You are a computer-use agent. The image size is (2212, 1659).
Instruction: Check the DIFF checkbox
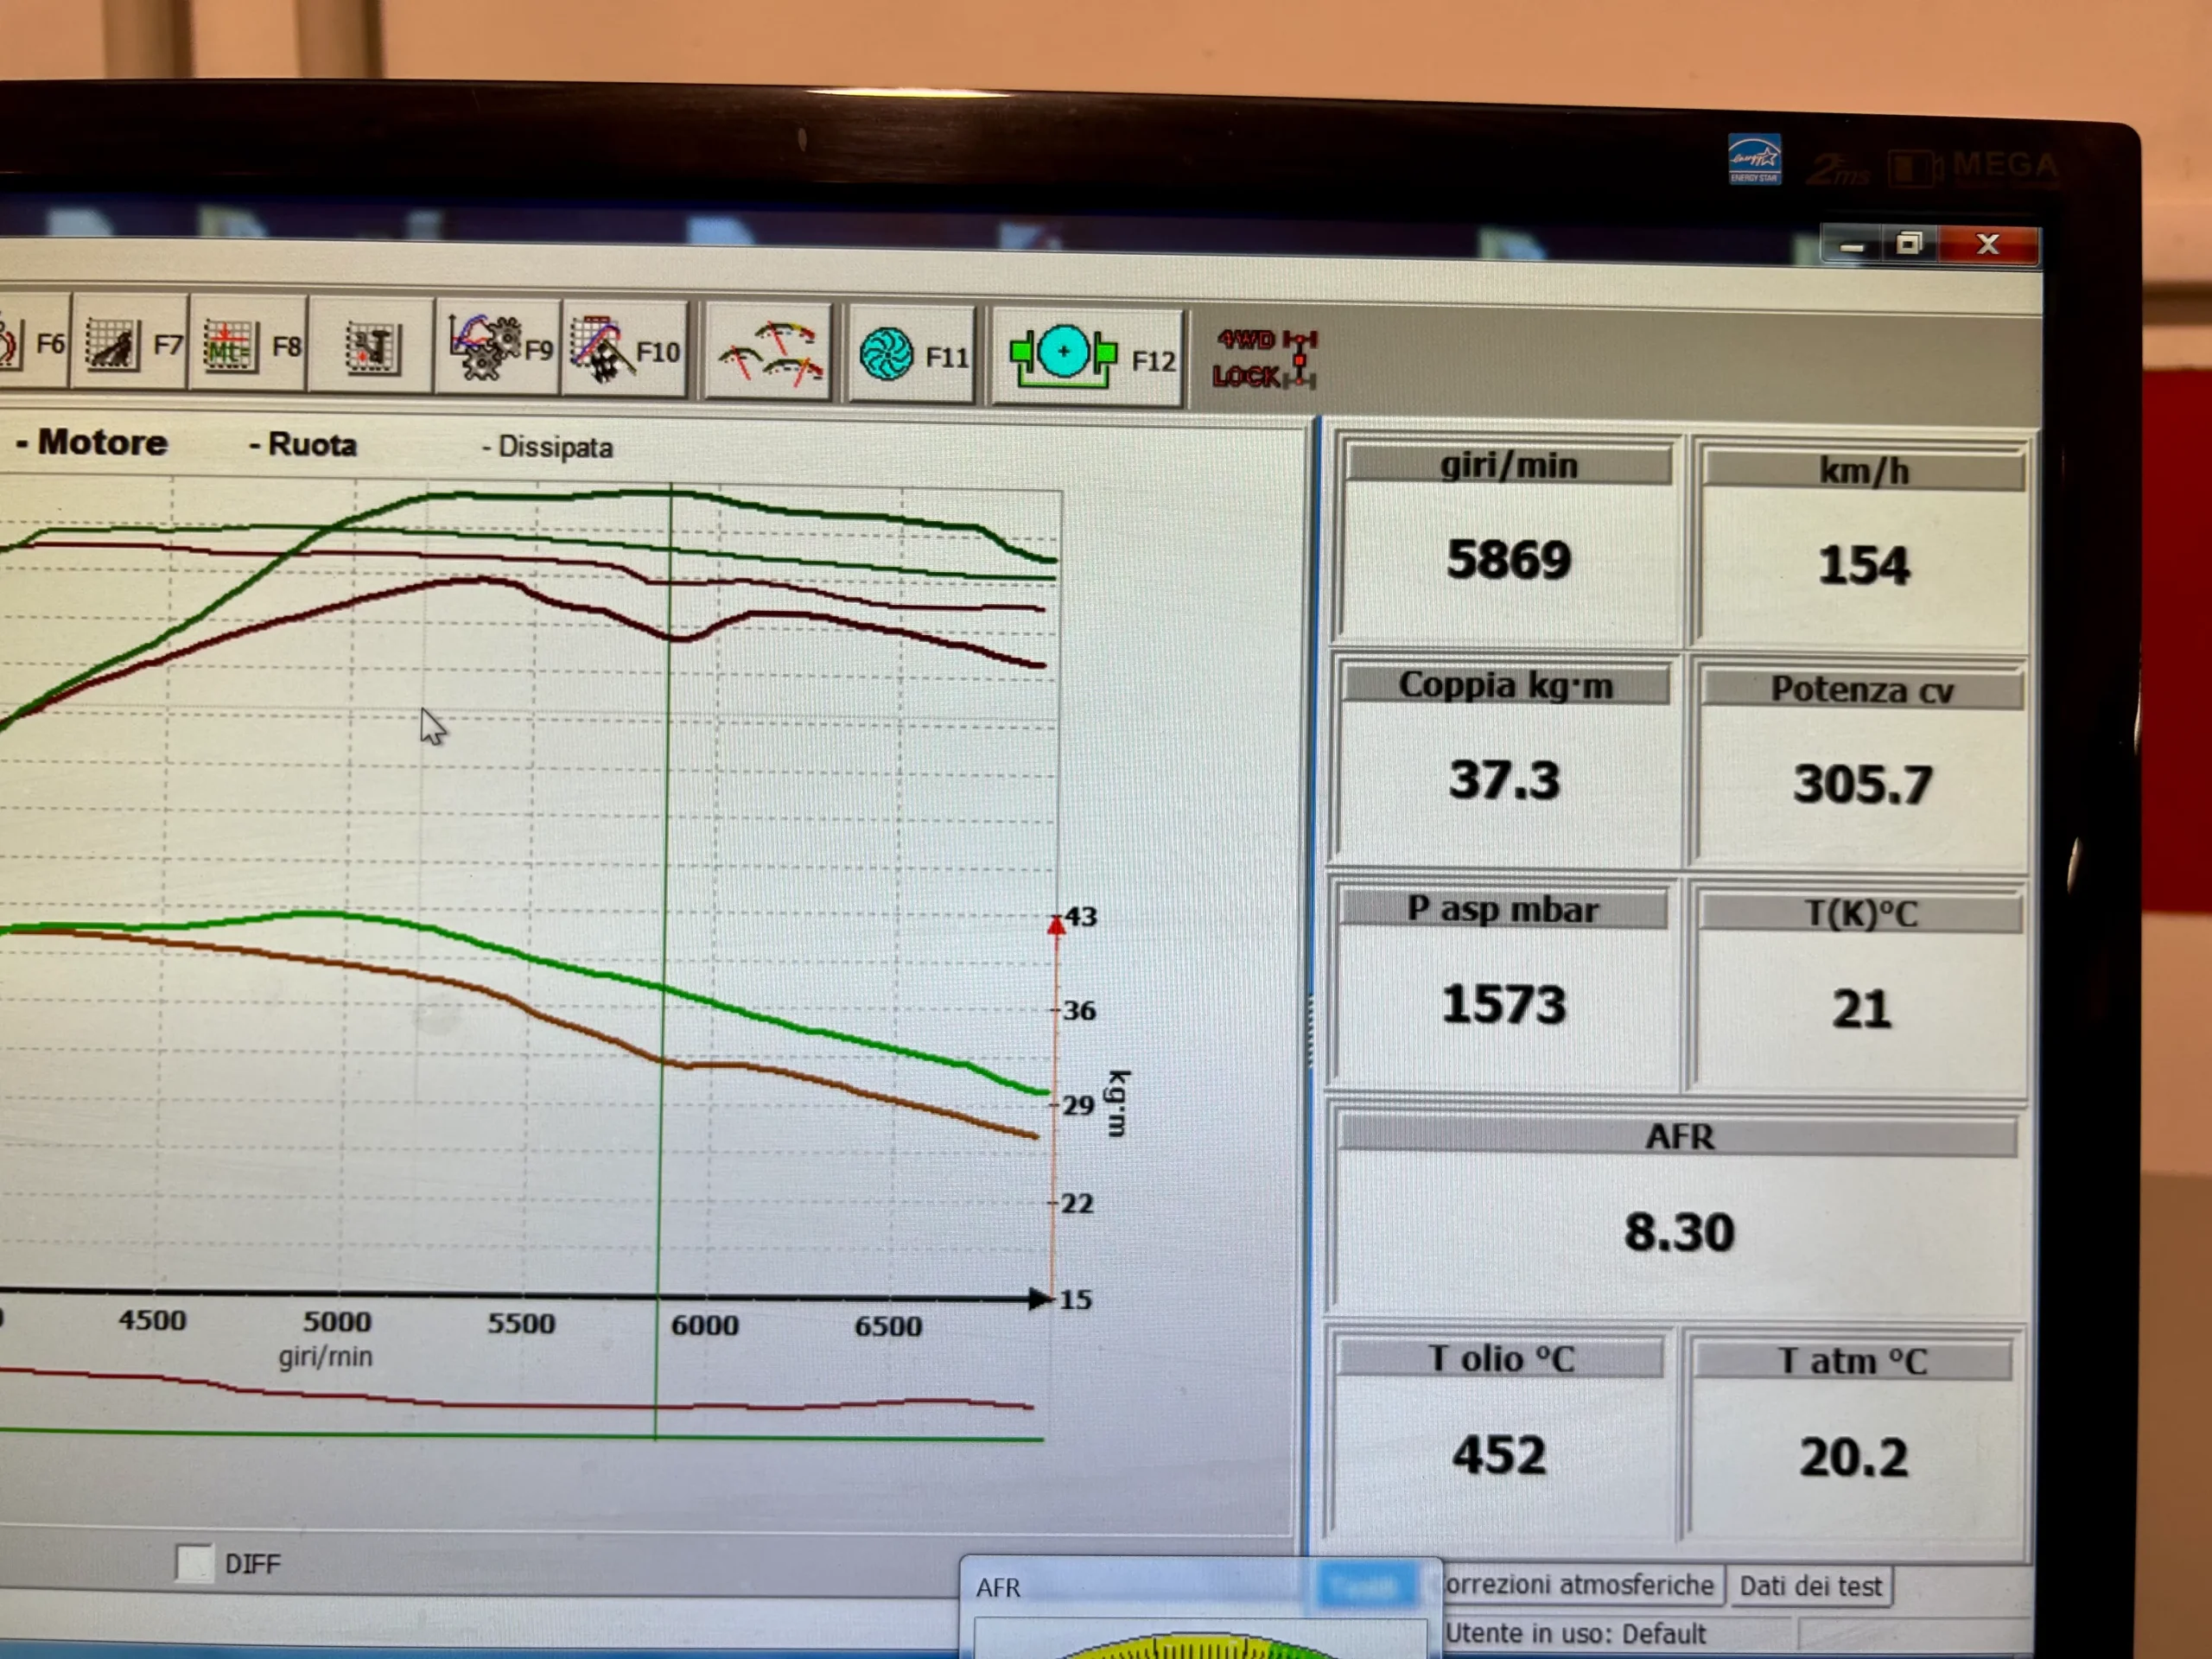(x=194, y=1562)
